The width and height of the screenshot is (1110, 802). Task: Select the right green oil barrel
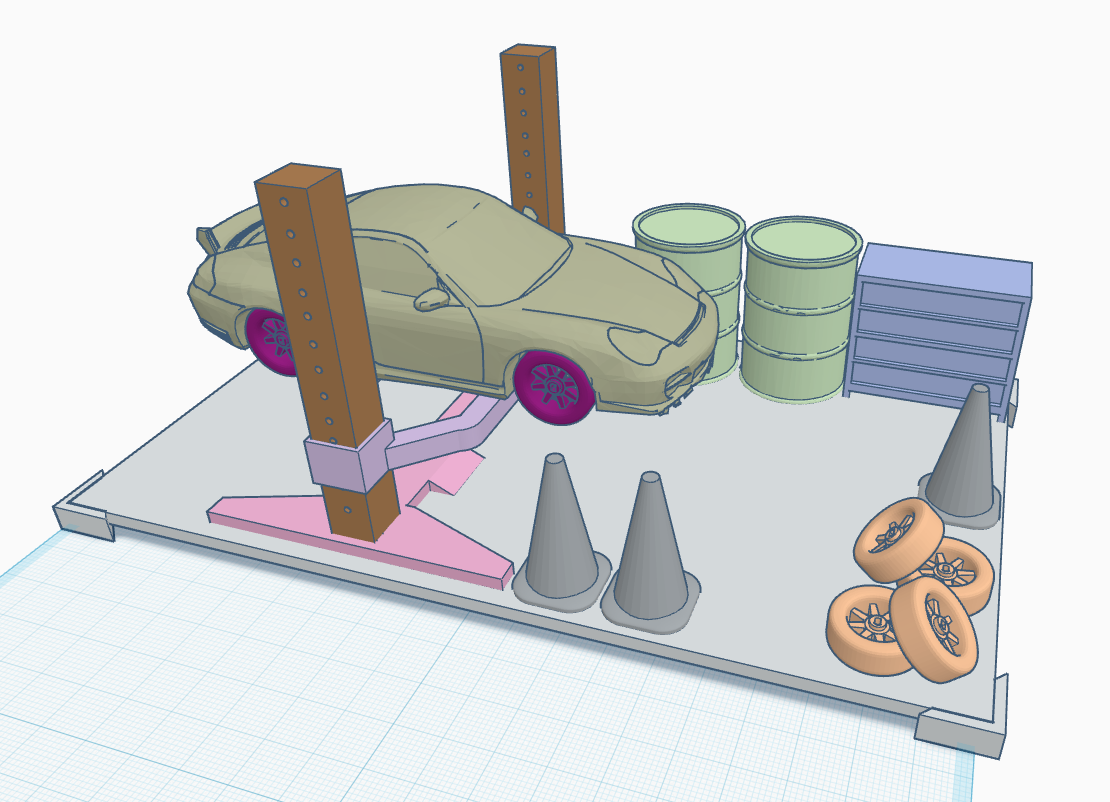tap(800, 310)
